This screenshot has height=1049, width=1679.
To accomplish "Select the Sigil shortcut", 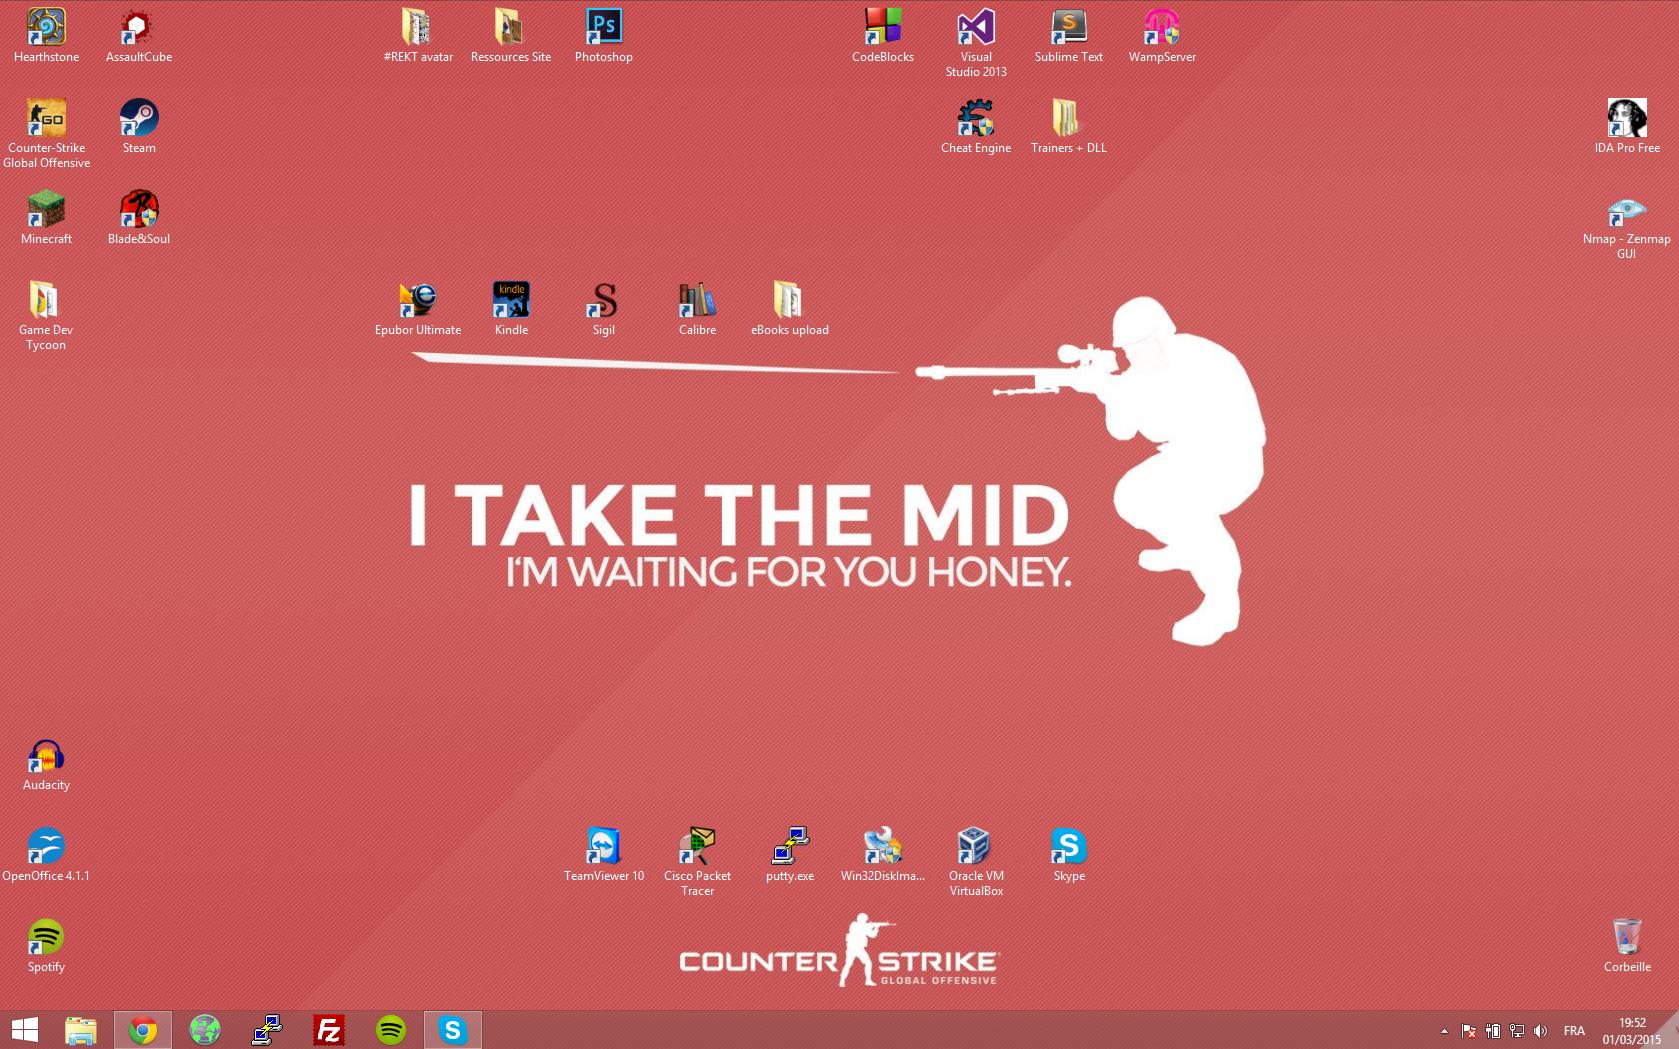I will click(604, 309).
